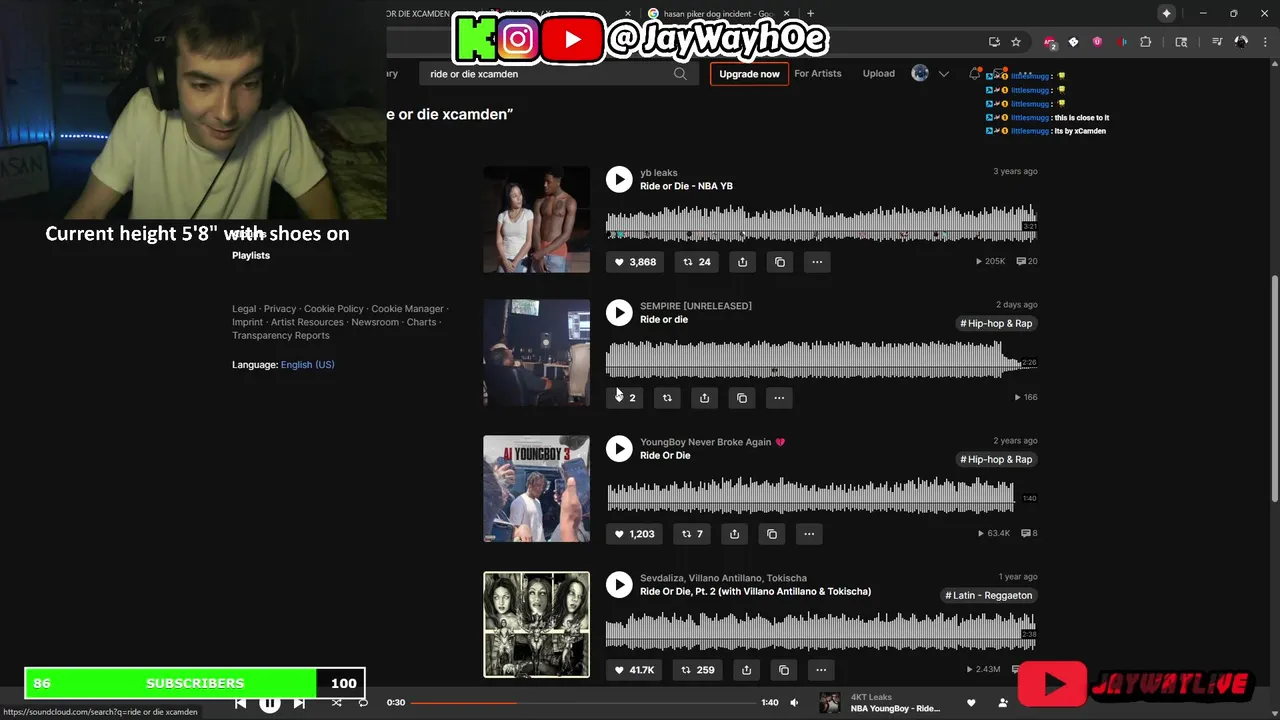
Task: Repost the SEMPIRE [UNRELEASED] track
Action: pos(667,398)
